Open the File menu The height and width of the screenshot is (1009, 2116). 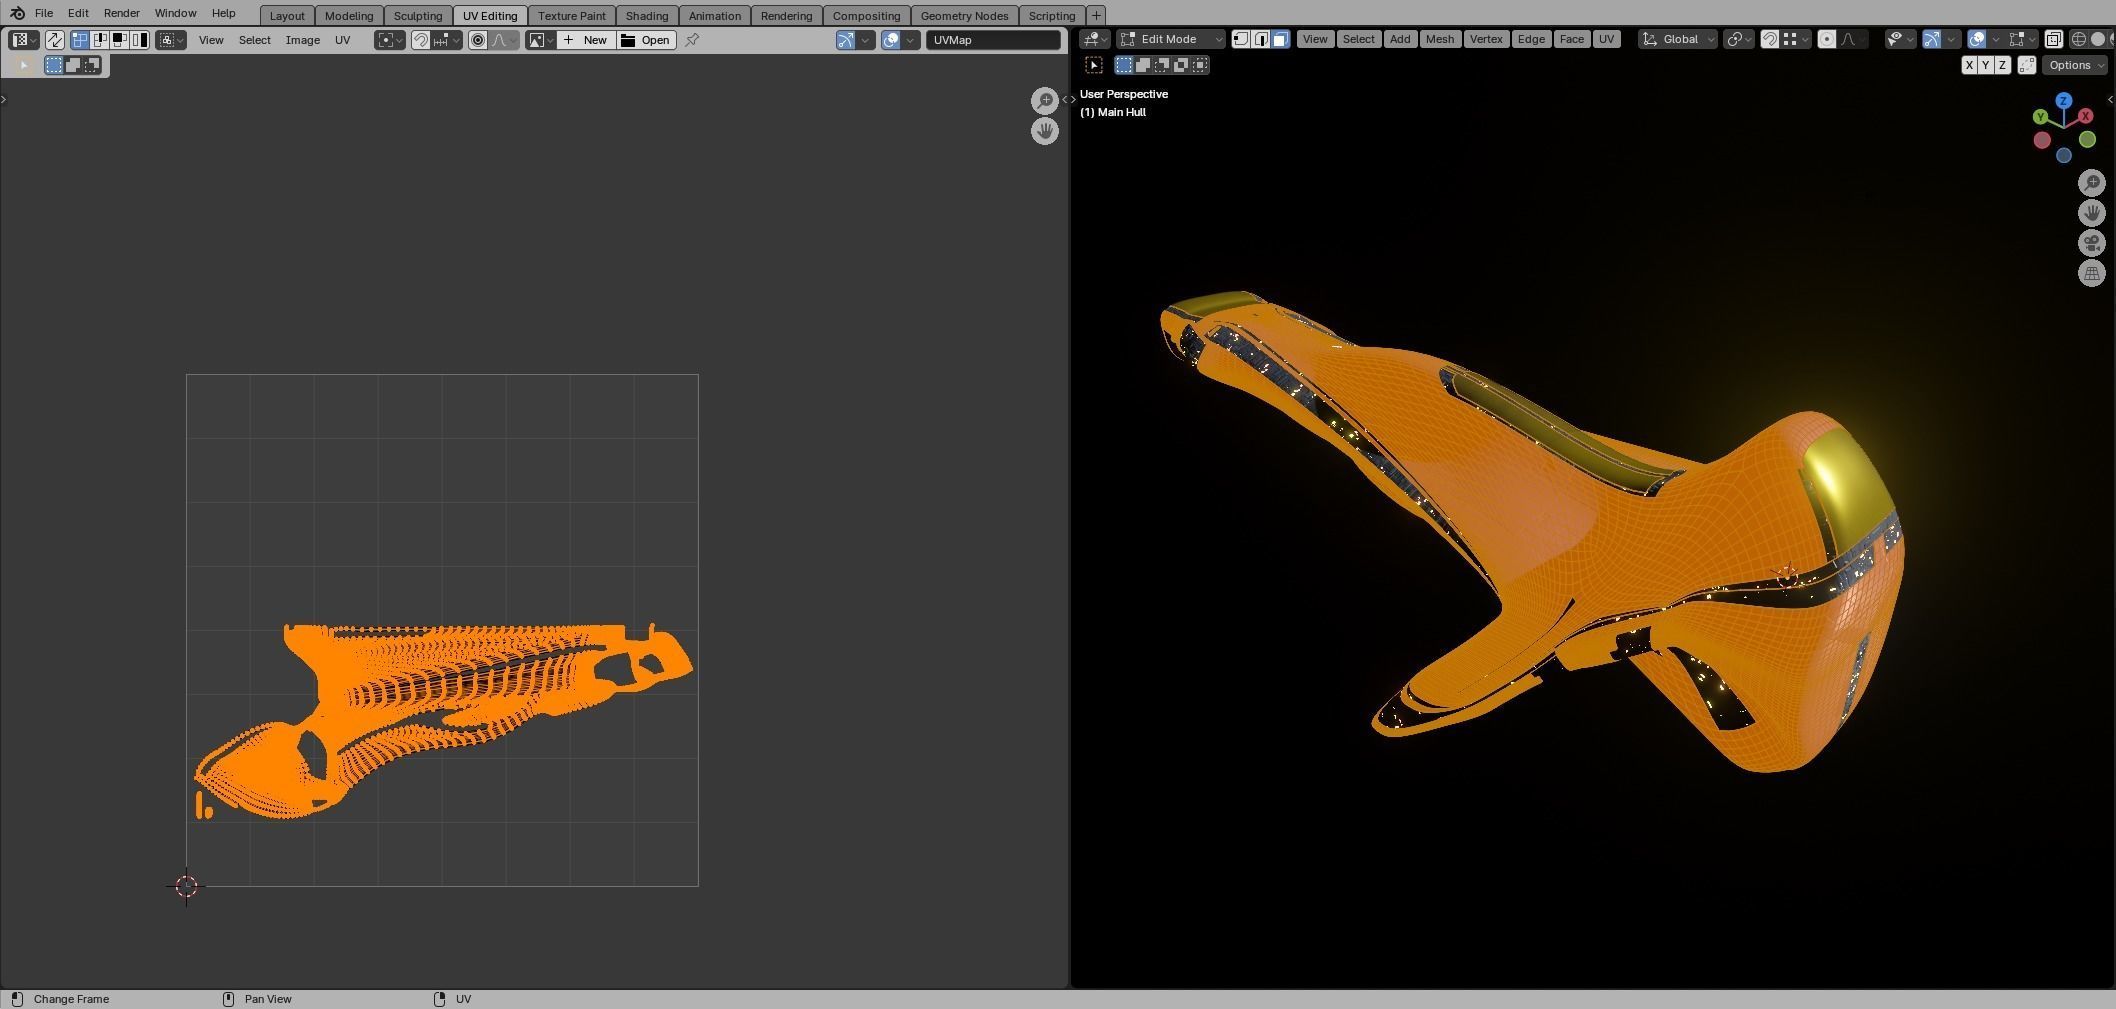click(44, 13)
